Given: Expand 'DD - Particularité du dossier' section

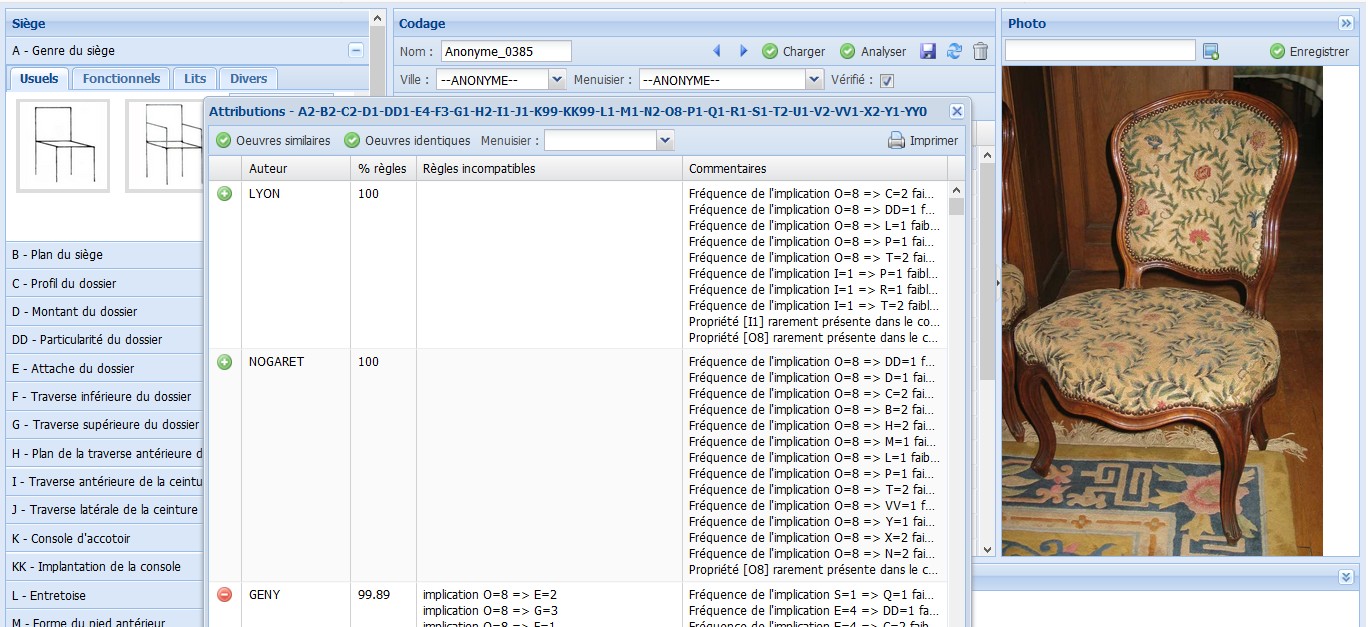Looking at the screenshot, I should coord(104,339).
